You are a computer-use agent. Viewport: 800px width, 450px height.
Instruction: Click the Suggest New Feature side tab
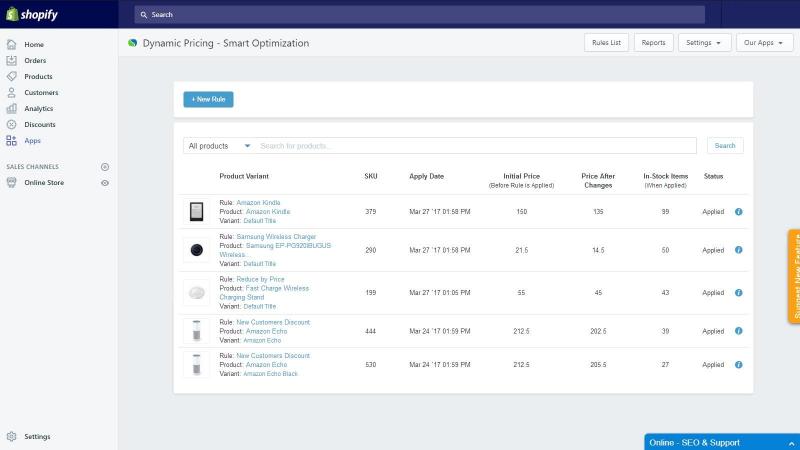[x=794, y=277]
